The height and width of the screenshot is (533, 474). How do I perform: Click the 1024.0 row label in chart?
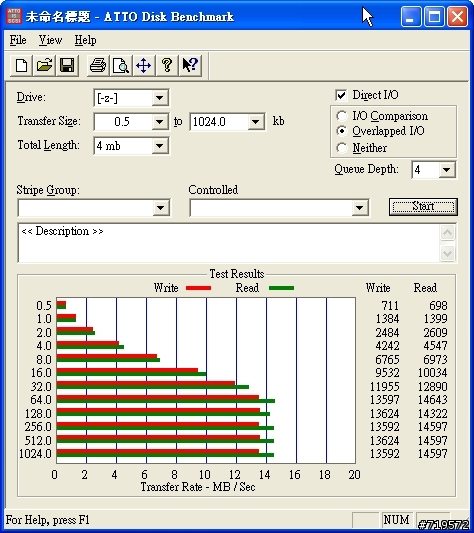click(x=35, y=454)
